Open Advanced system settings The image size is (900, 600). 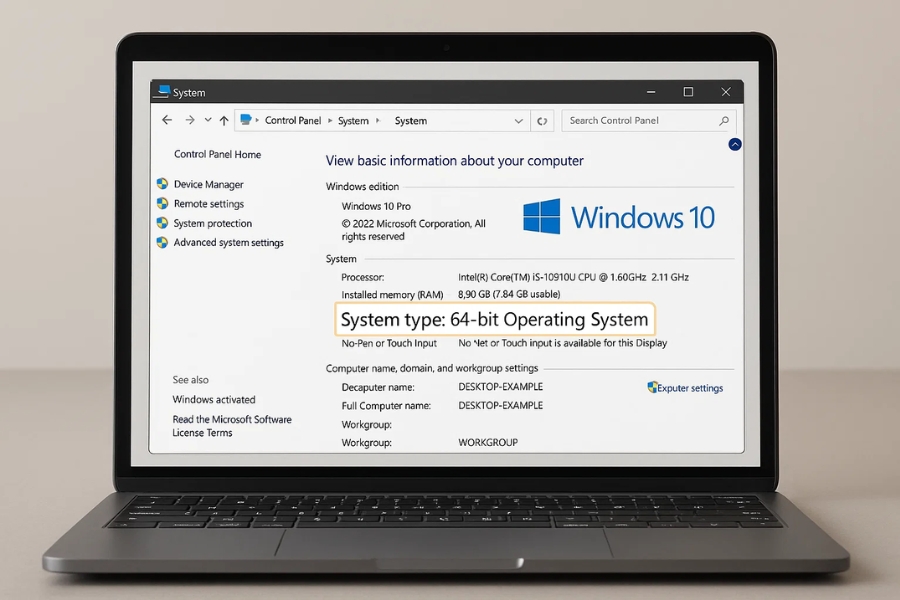[228, 243]
